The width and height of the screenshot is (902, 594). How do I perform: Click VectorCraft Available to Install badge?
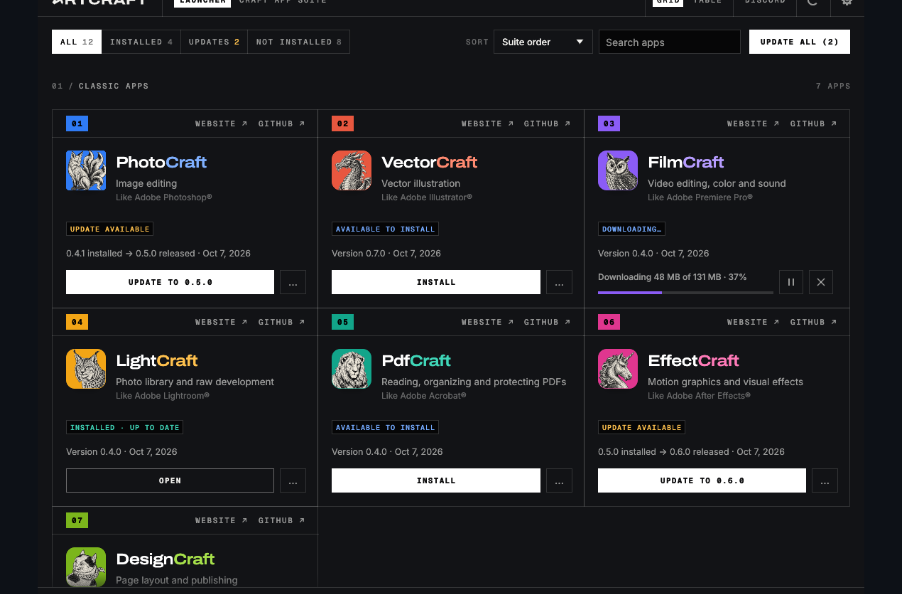[x=385, y=229]
